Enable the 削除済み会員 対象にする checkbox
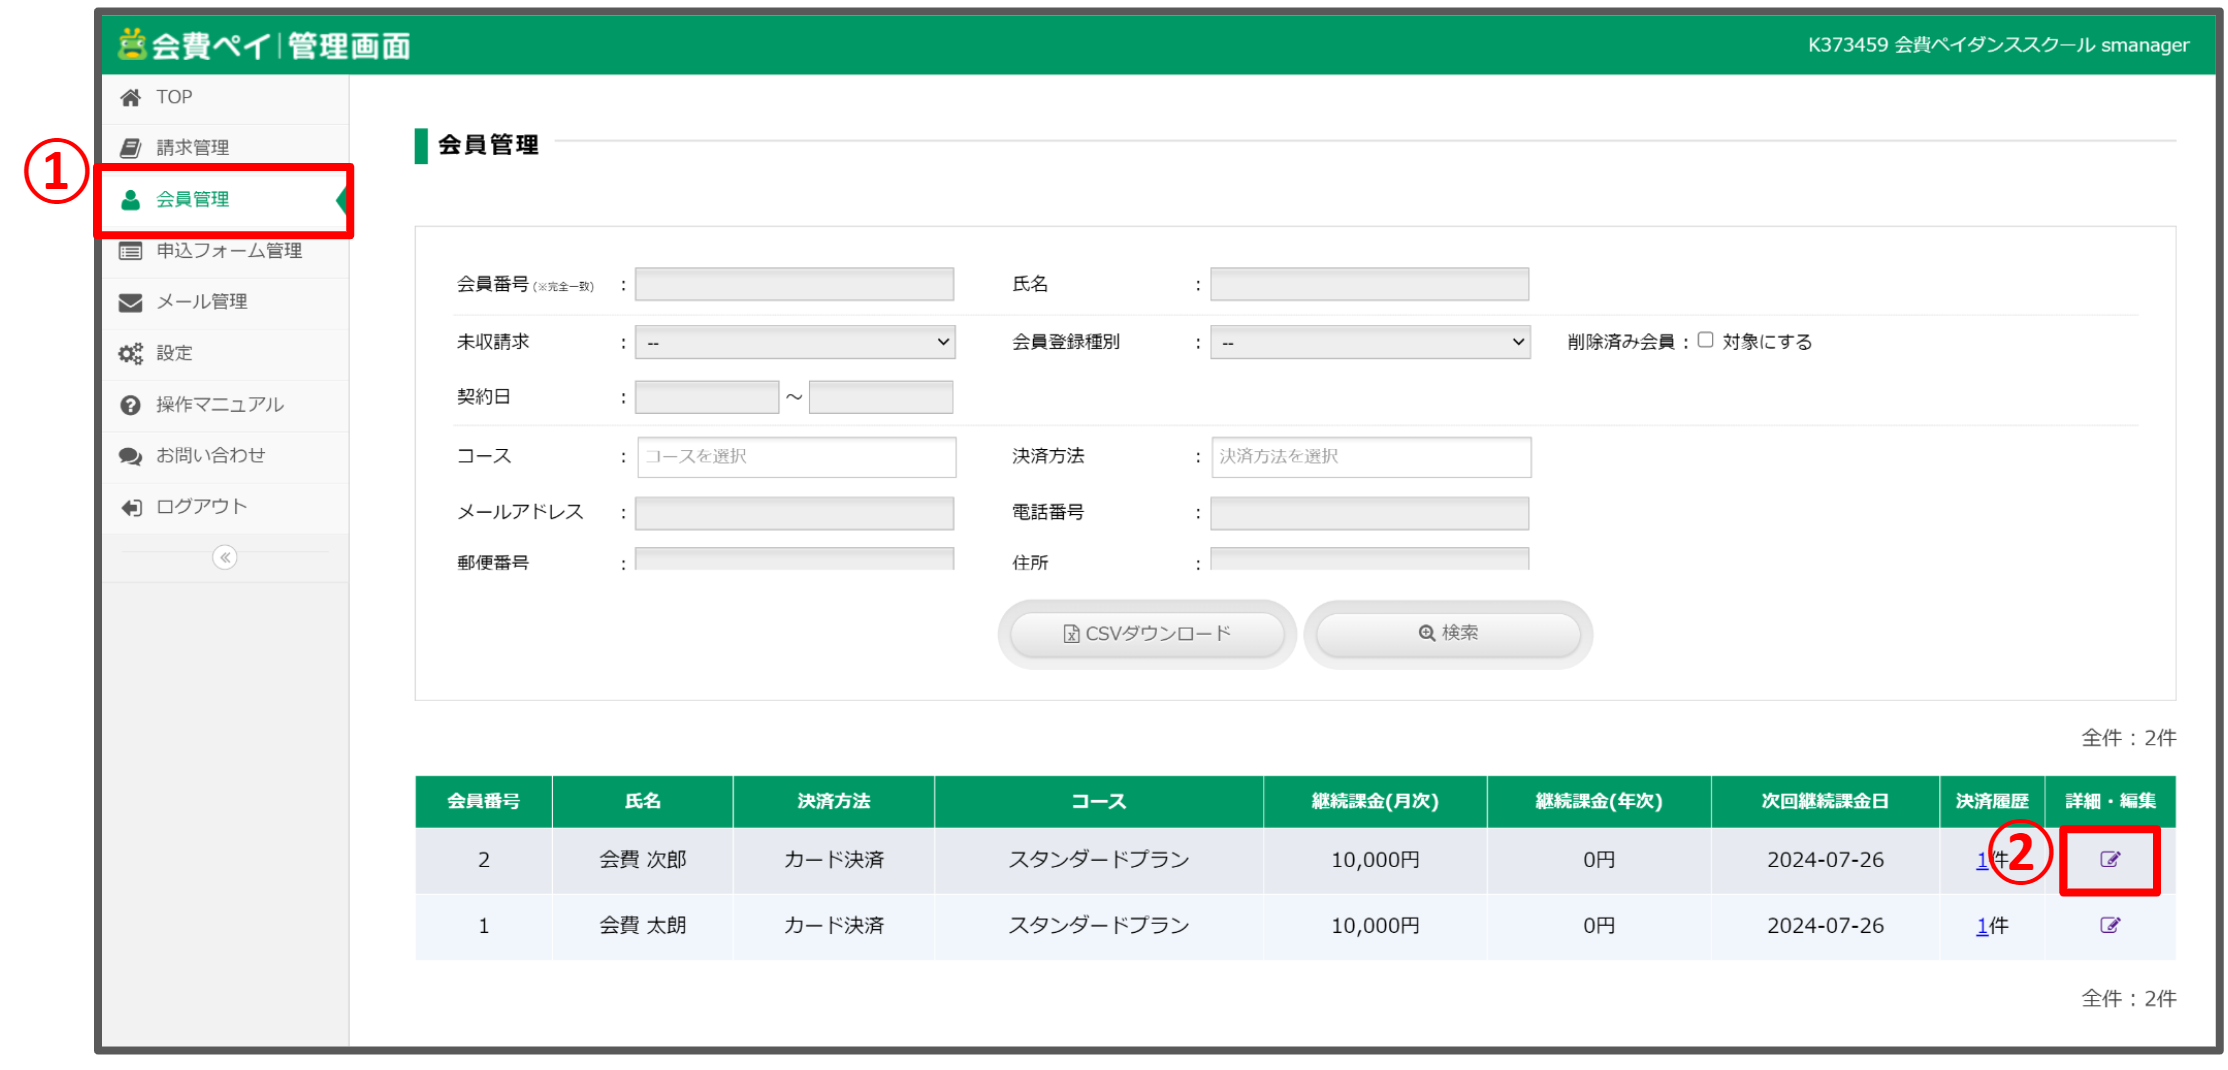Viewport: 2228px width, 1070px height. pos(1705,340)
